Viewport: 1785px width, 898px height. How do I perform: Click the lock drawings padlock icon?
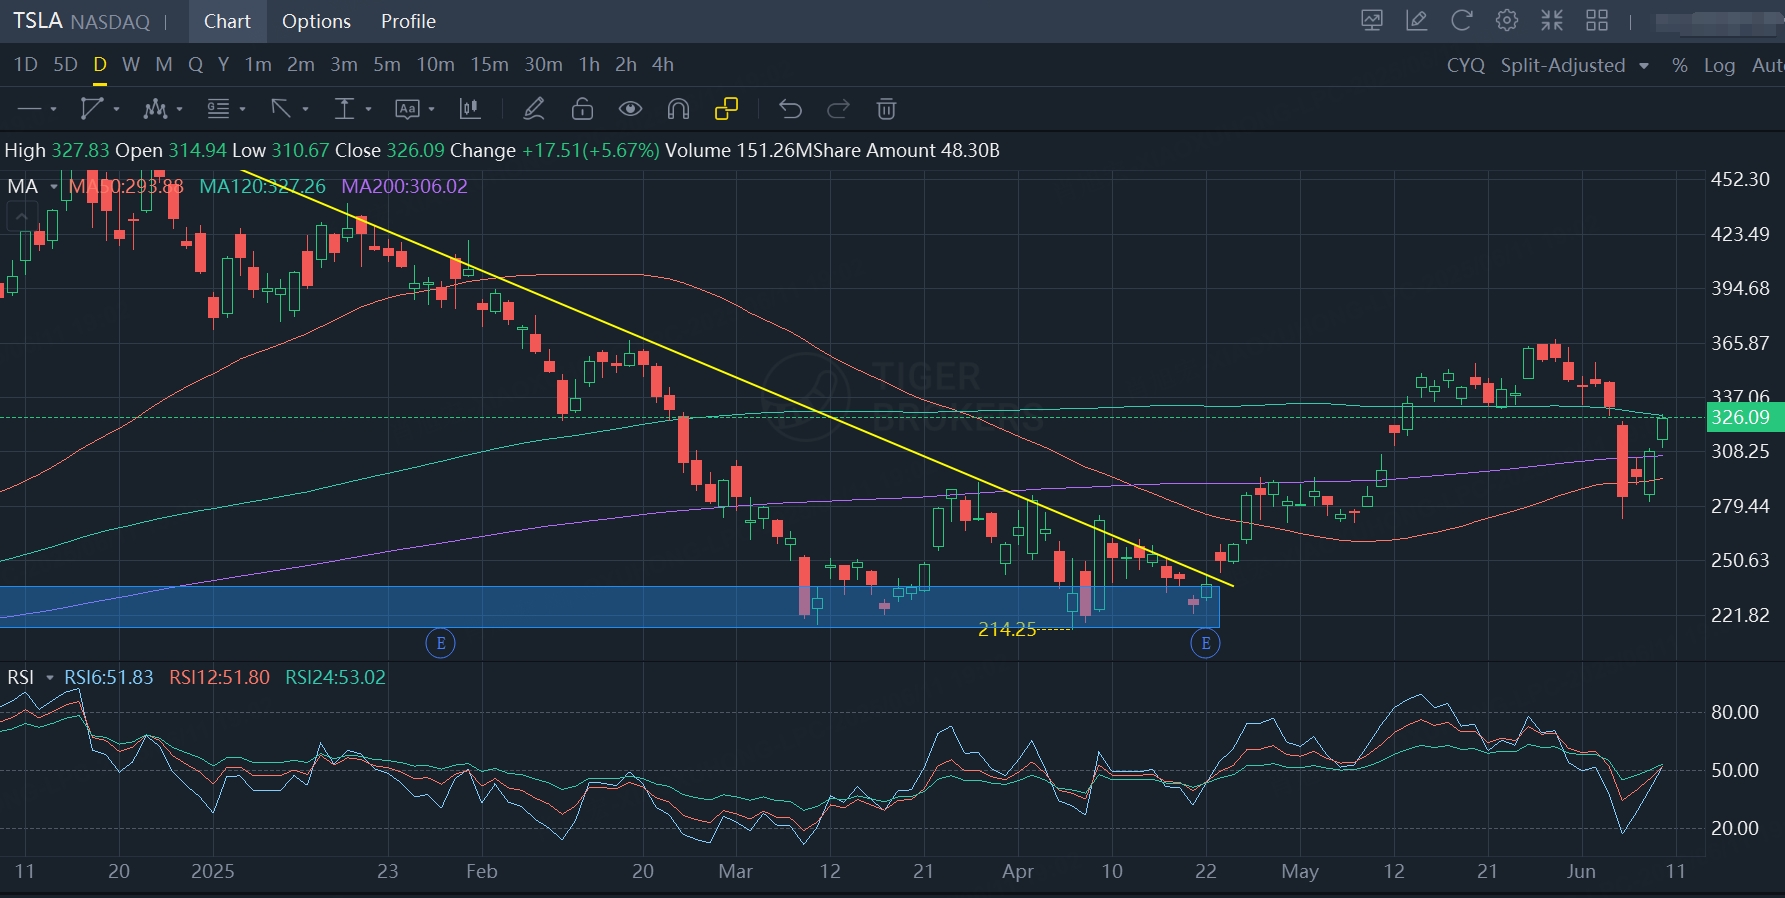[582, 109]
